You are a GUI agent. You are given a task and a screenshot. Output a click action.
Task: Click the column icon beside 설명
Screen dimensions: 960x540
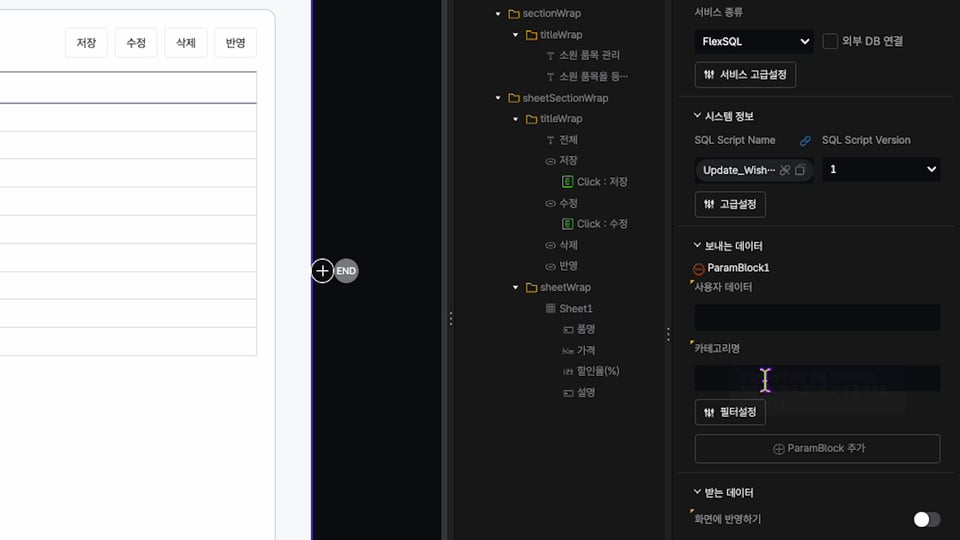click(x=568, y=393)
